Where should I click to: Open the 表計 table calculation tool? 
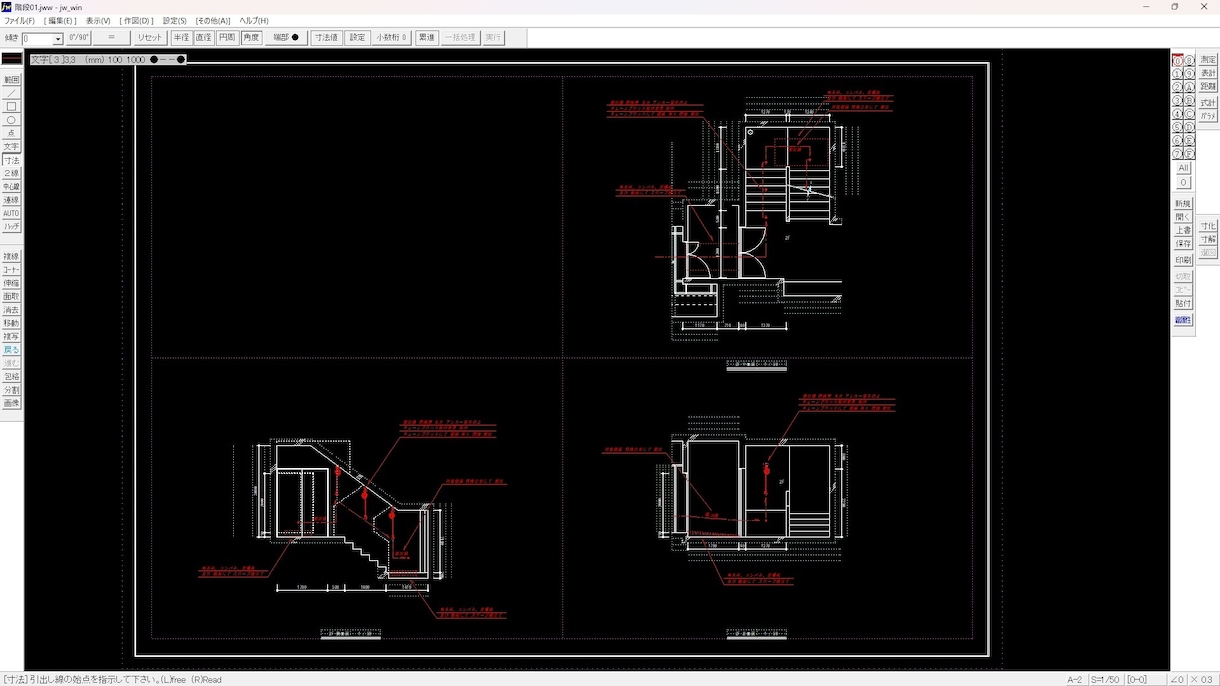(1208, 73)
